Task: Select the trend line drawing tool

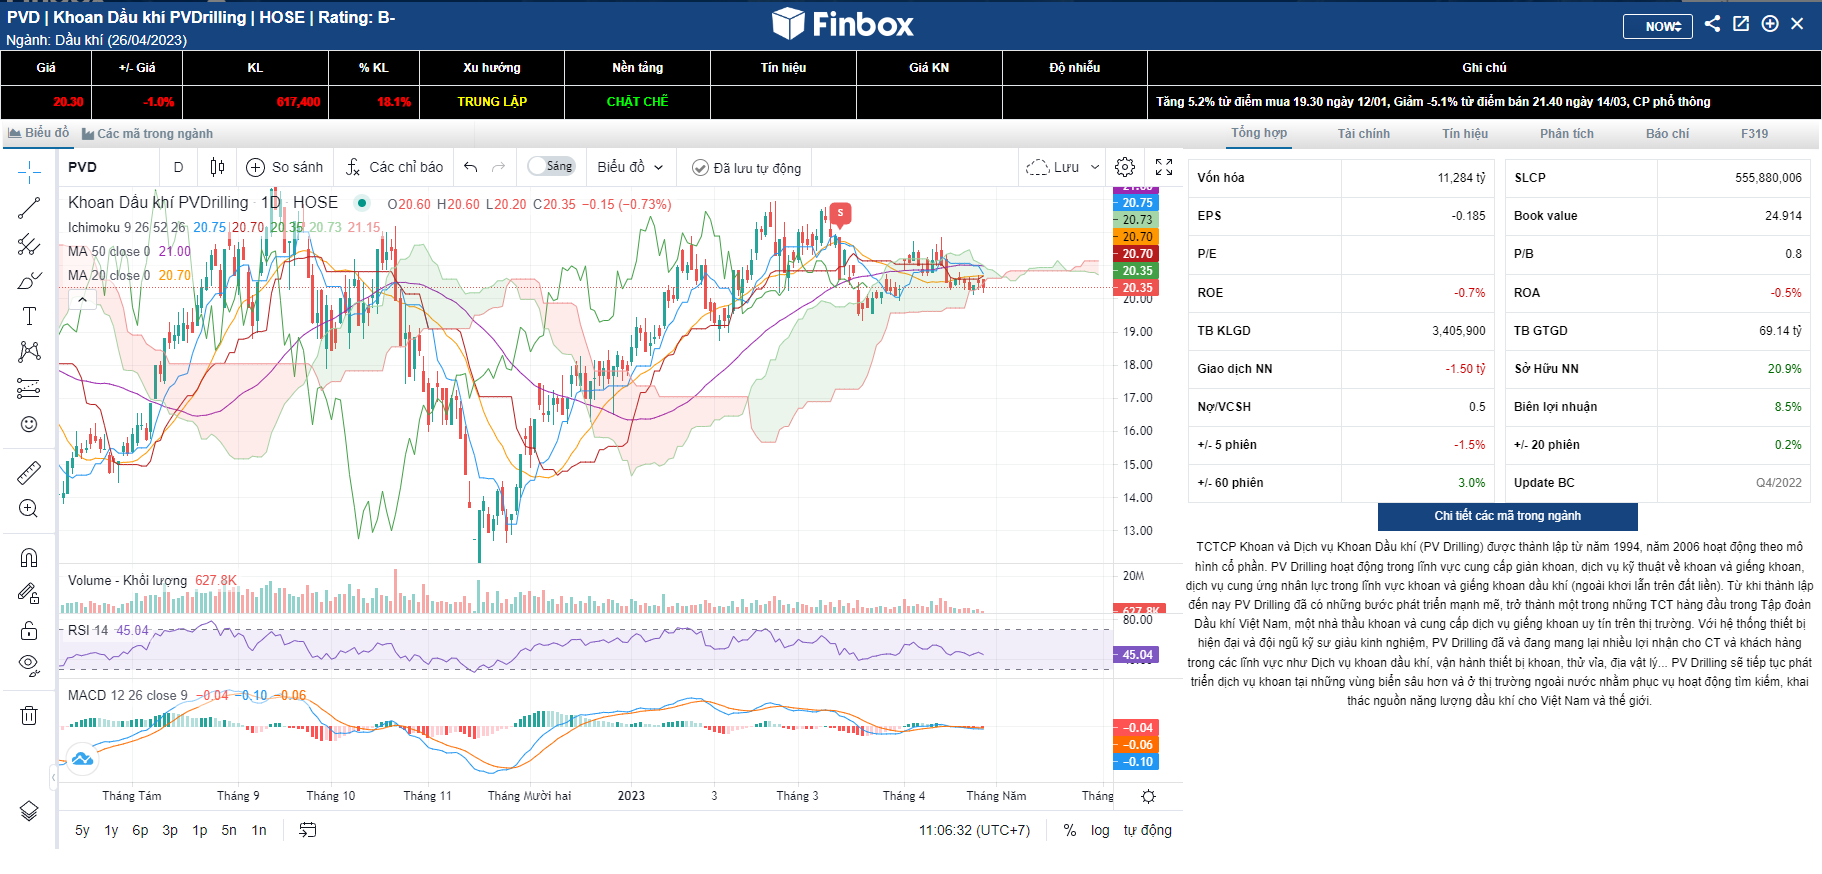Action: pos(29,208)
